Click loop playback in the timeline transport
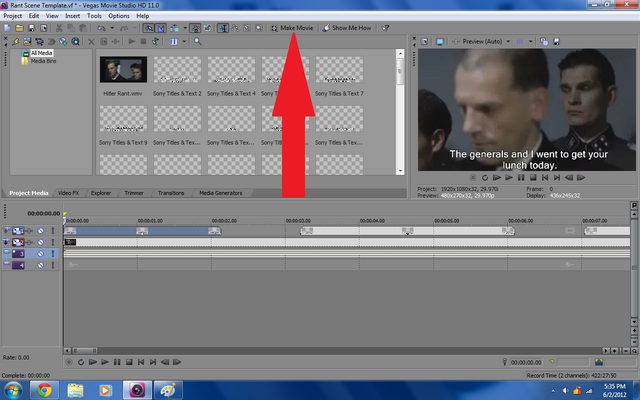The width and height of the screenshot is (640, 400). pyautogui.click(x=81, y=362)
